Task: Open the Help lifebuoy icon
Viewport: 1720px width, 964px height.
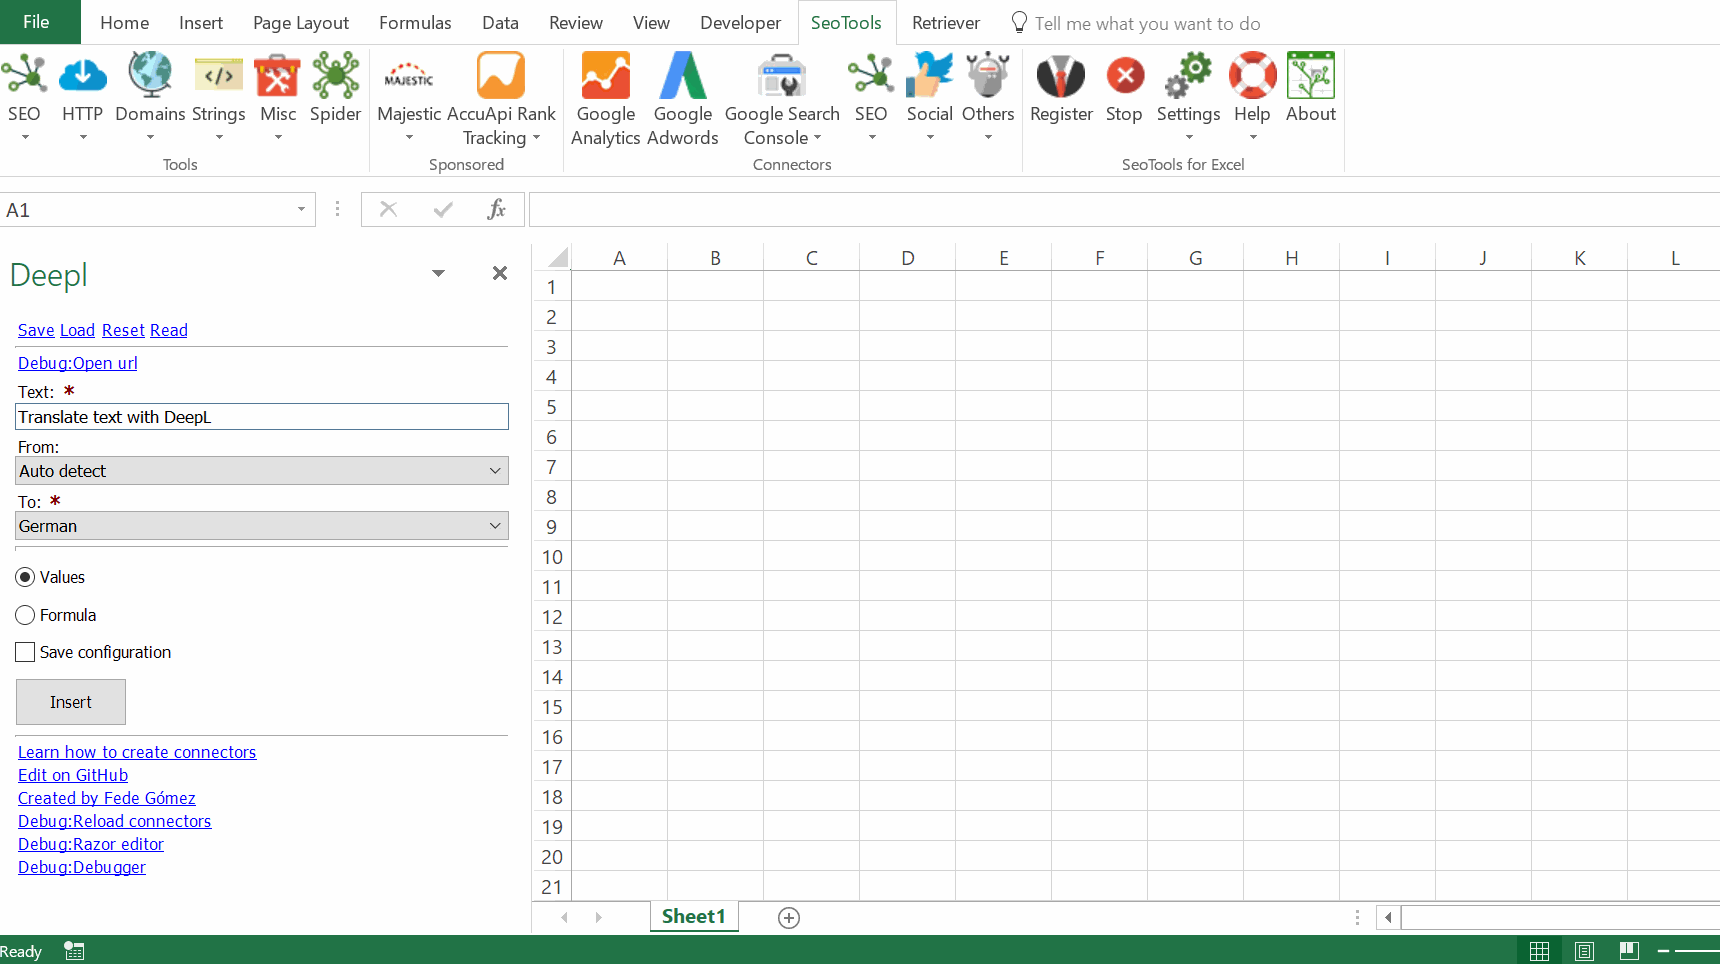Action: pos(1252,76)
